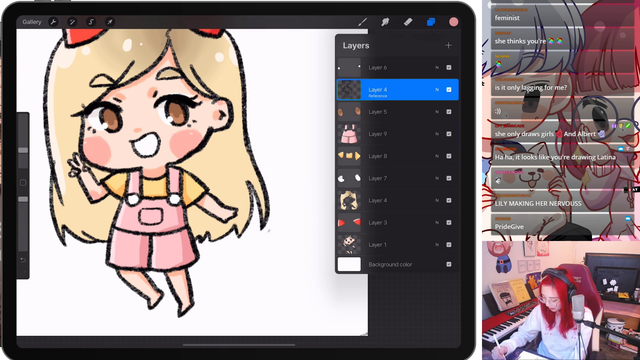Return to the Gallery
The image size is (640, 360).
tap(32, 22)
